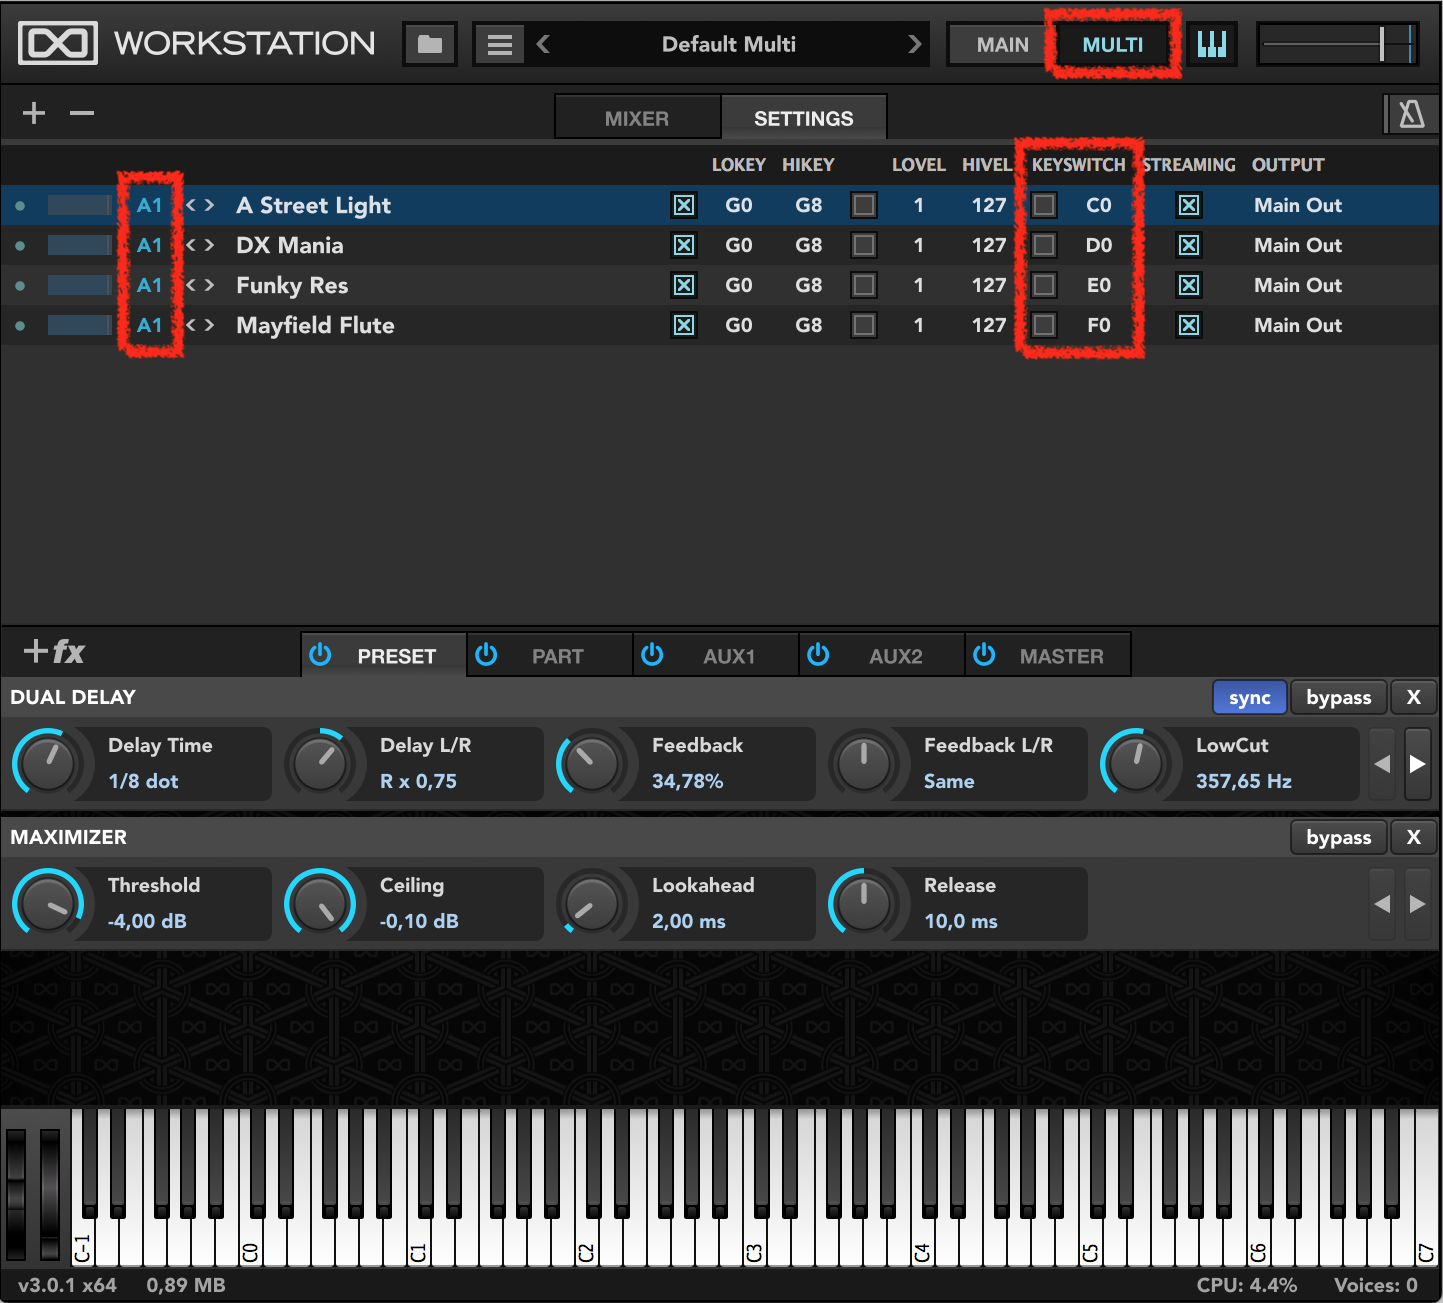Open the hamburger list menu icon

[500, 44]
